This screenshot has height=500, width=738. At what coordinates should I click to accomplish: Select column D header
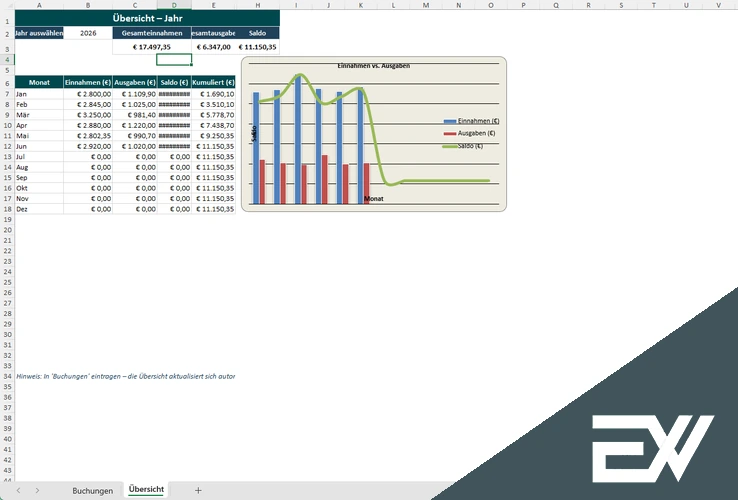click(174, 5)
